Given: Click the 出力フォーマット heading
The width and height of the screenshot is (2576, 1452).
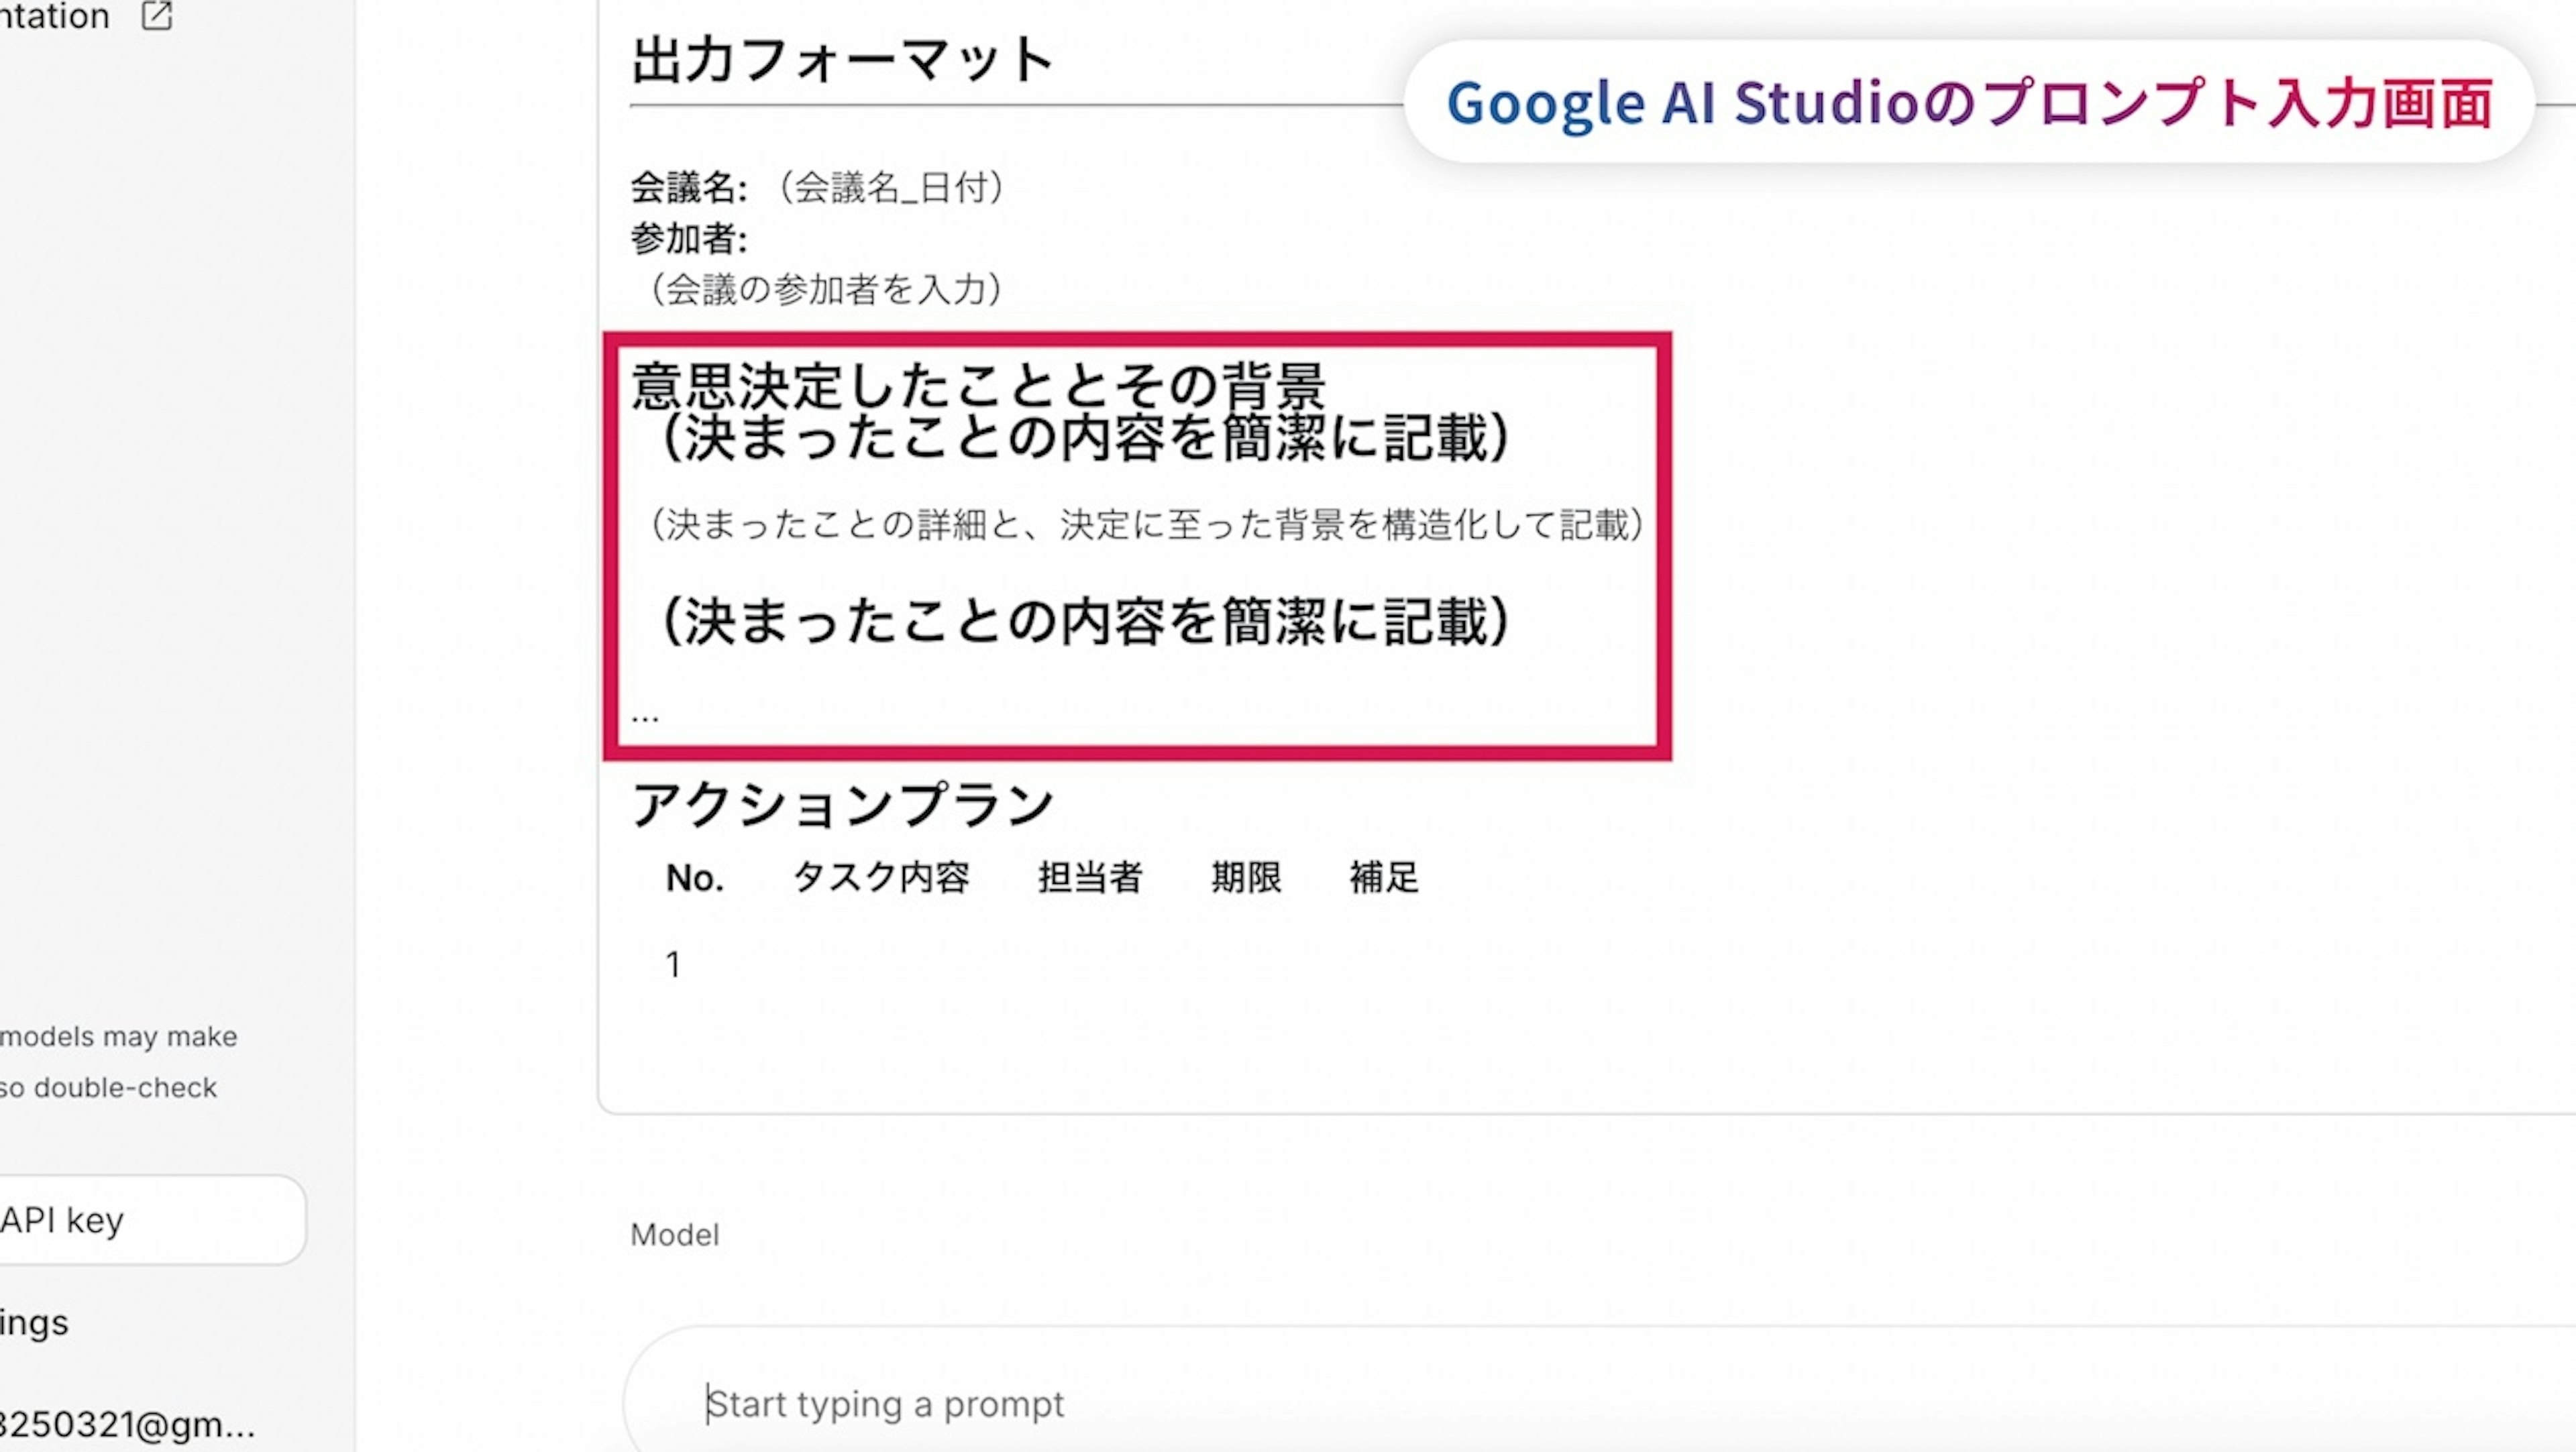Looking at the screenshot, I should pos(843,60).
